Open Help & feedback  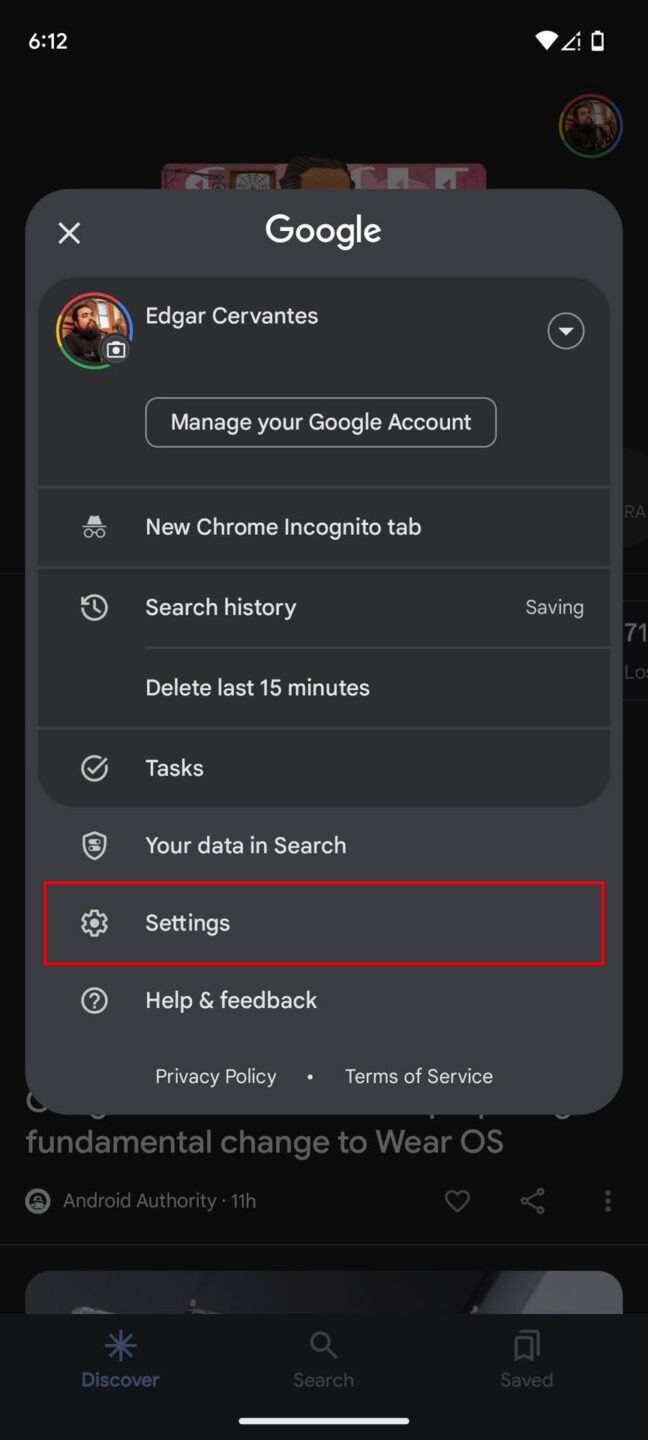tap(230, 1000)
